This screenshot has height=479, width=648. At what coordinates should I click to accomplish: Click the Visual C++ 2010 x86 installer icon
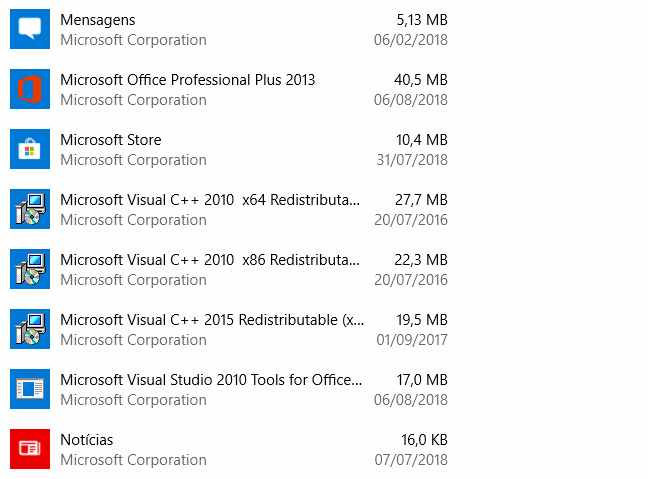(30, 269)
